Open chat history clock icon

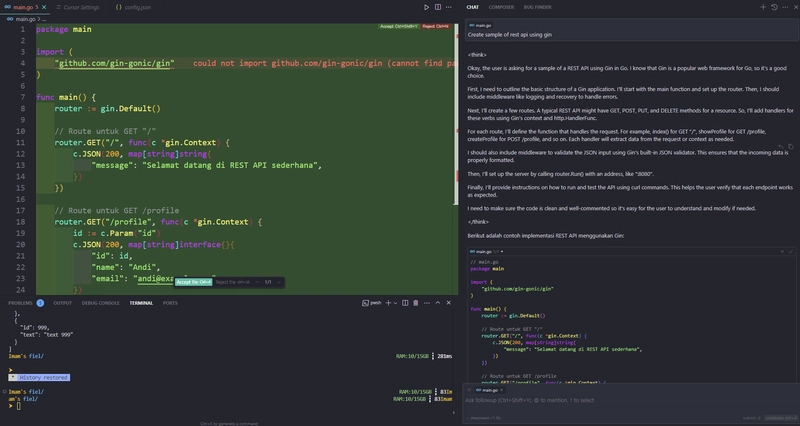tap(775, 7)
